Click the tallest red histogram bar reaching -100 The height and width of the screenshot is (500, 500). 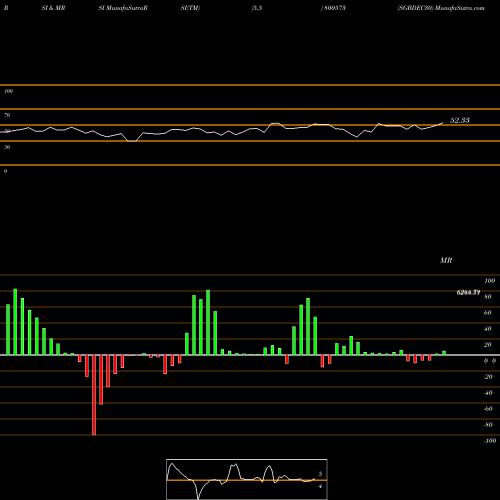coord(94,395)
